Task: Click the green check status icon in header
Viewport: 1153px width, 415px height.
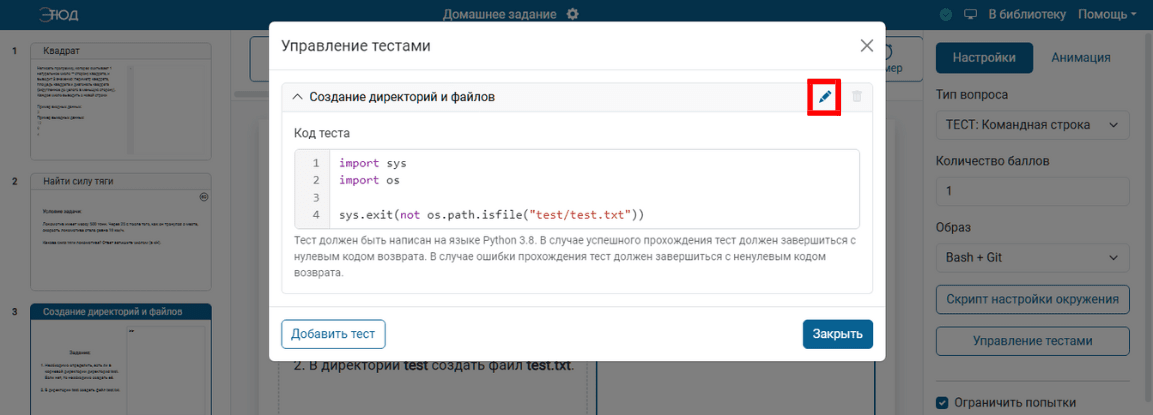Action: [x=946, y=14]
